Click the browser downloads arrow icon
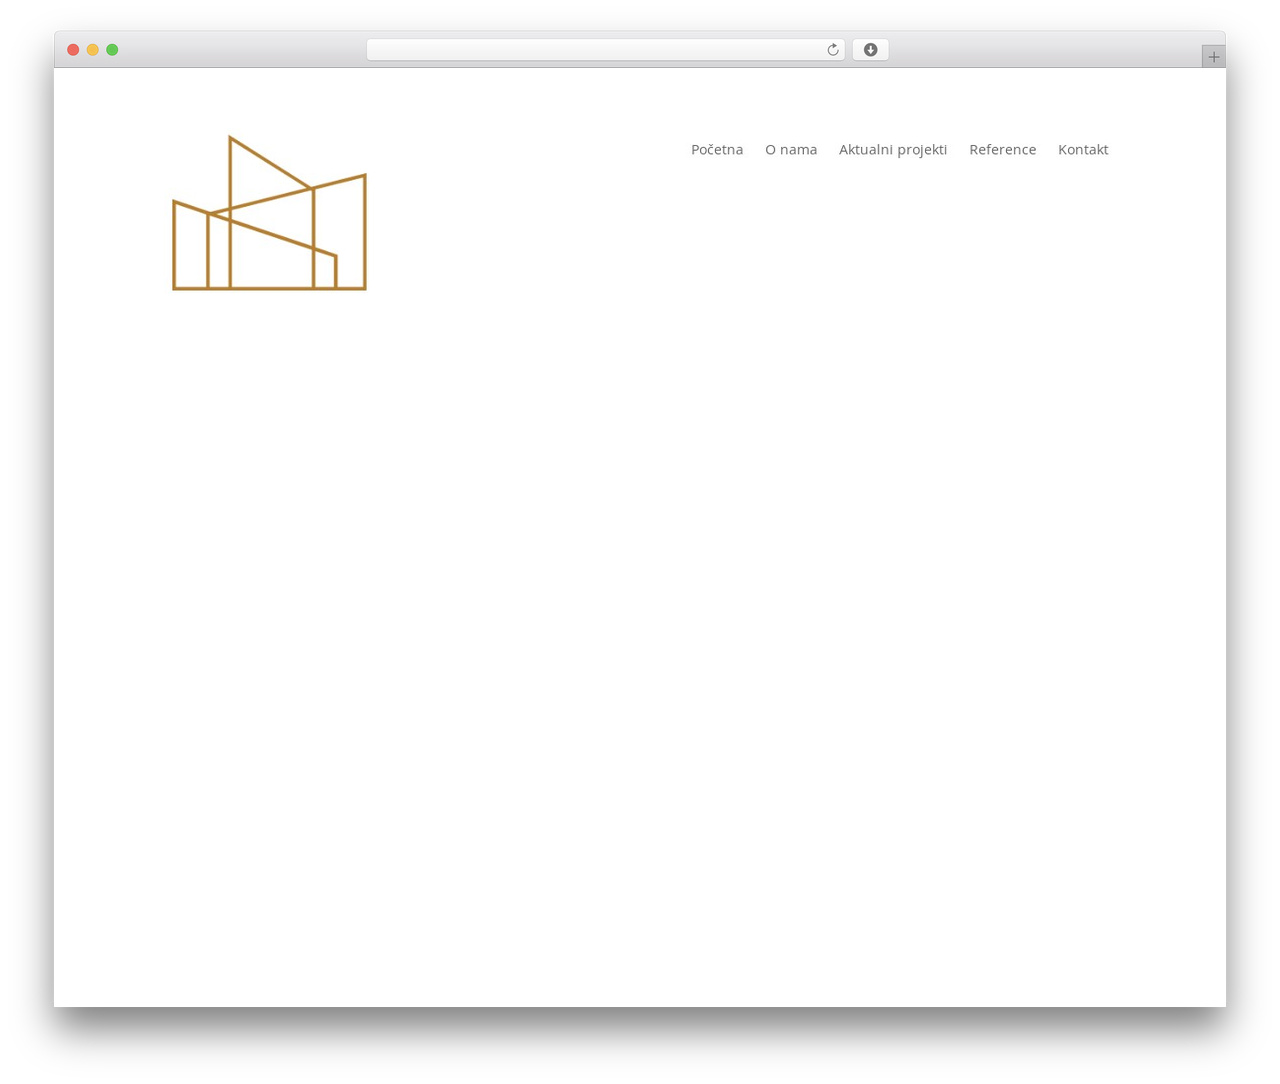1280x1084 pixels. (x=870, y=50)
